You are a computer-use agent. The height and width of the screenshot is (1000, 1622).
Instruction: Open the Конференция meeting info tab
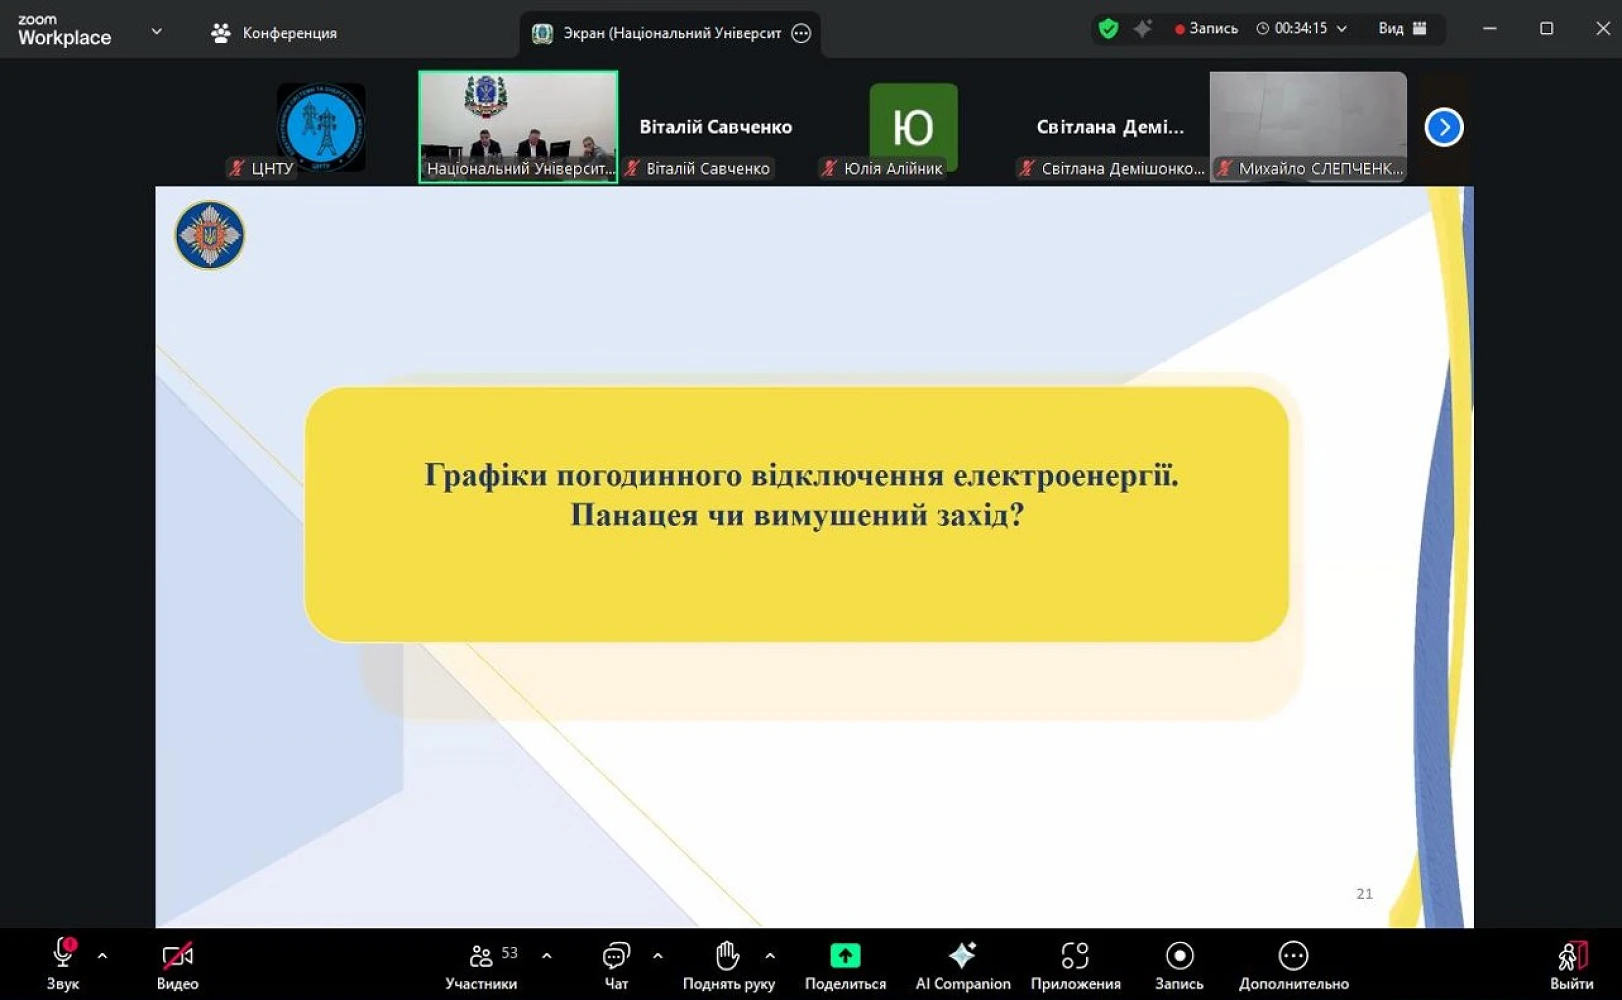[275, 33]
